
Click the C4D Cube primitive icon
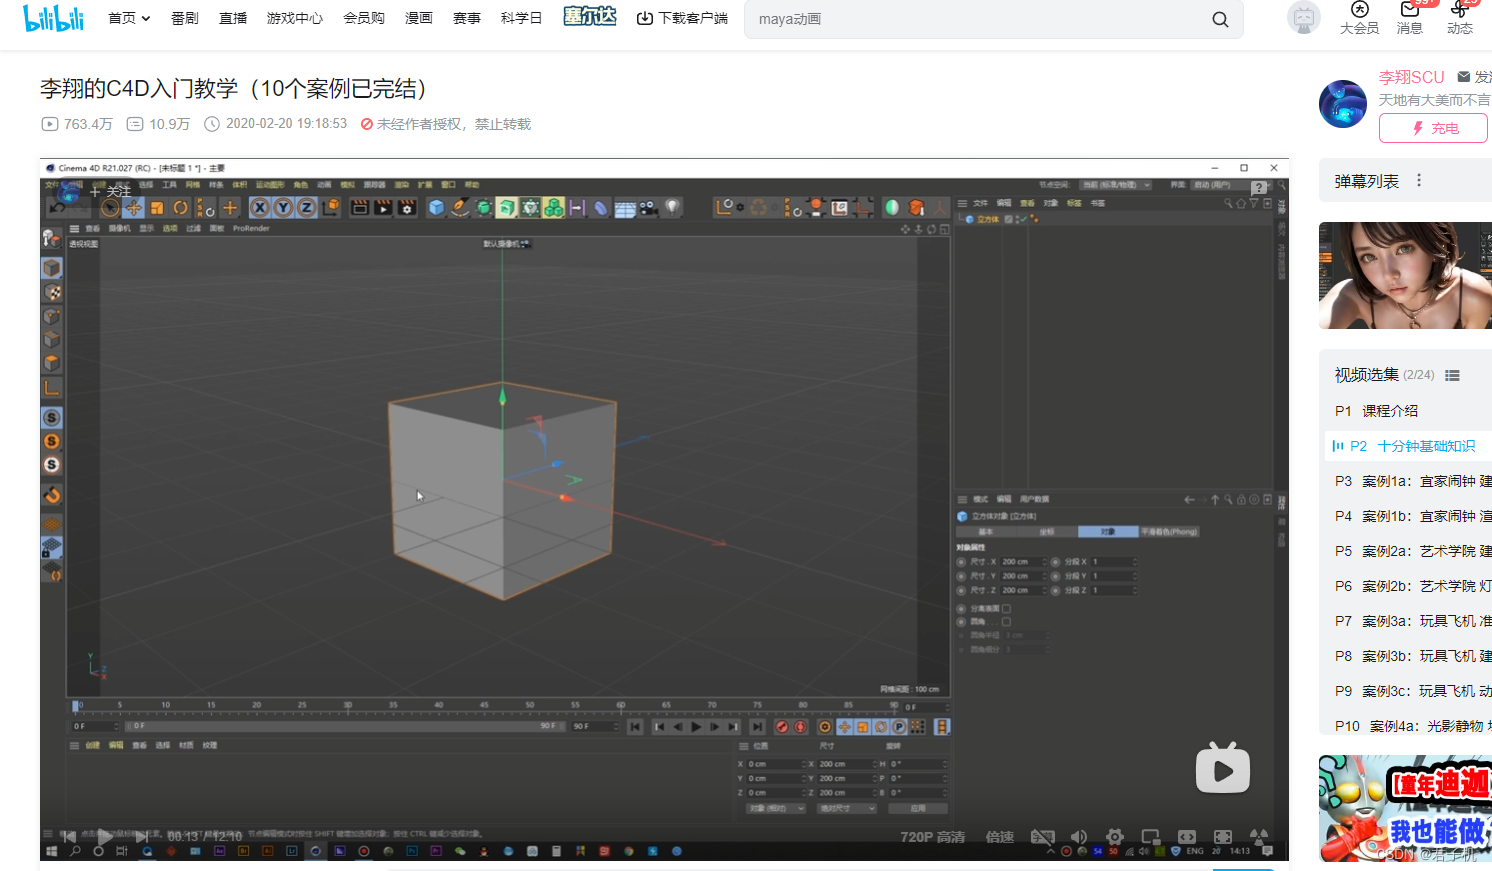(436, 207)
